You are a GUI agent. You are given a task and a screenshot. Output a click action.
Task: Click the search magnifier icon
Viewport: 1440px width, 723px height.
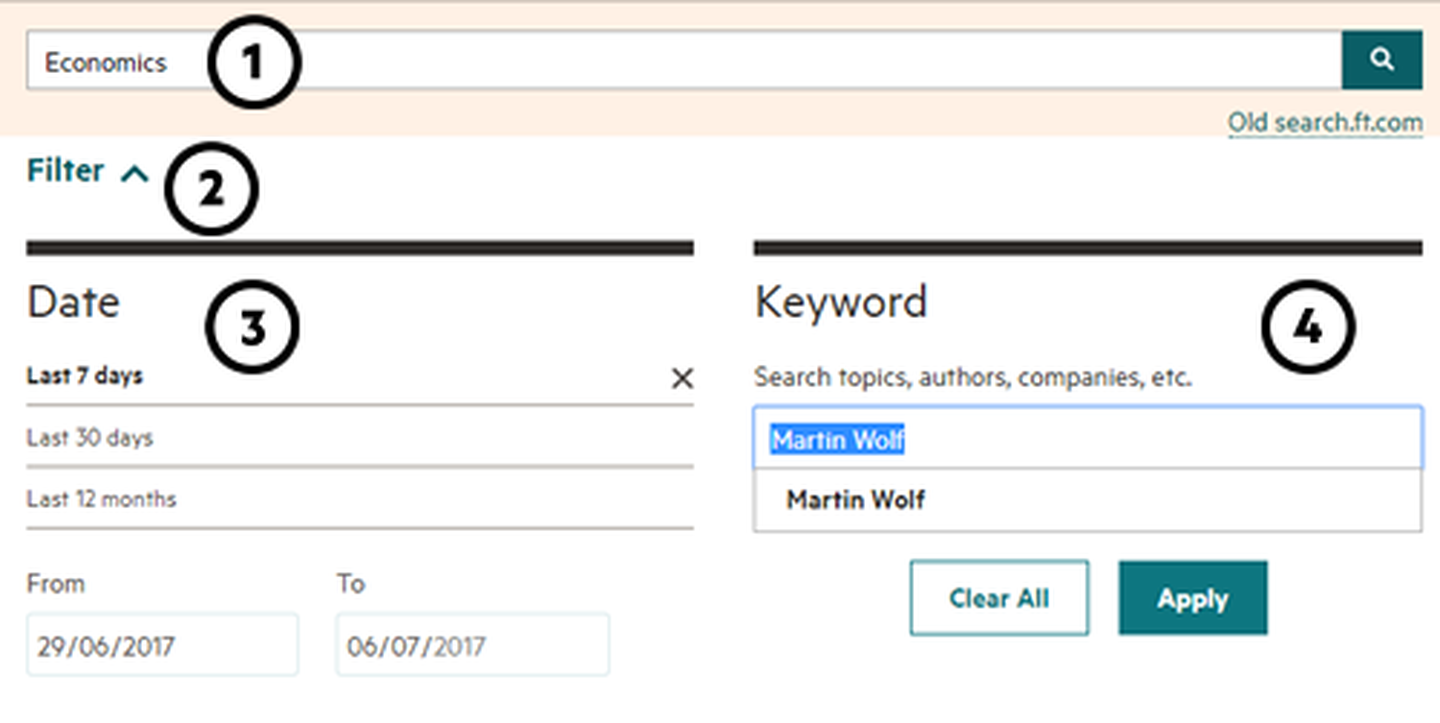point(1383,59)
